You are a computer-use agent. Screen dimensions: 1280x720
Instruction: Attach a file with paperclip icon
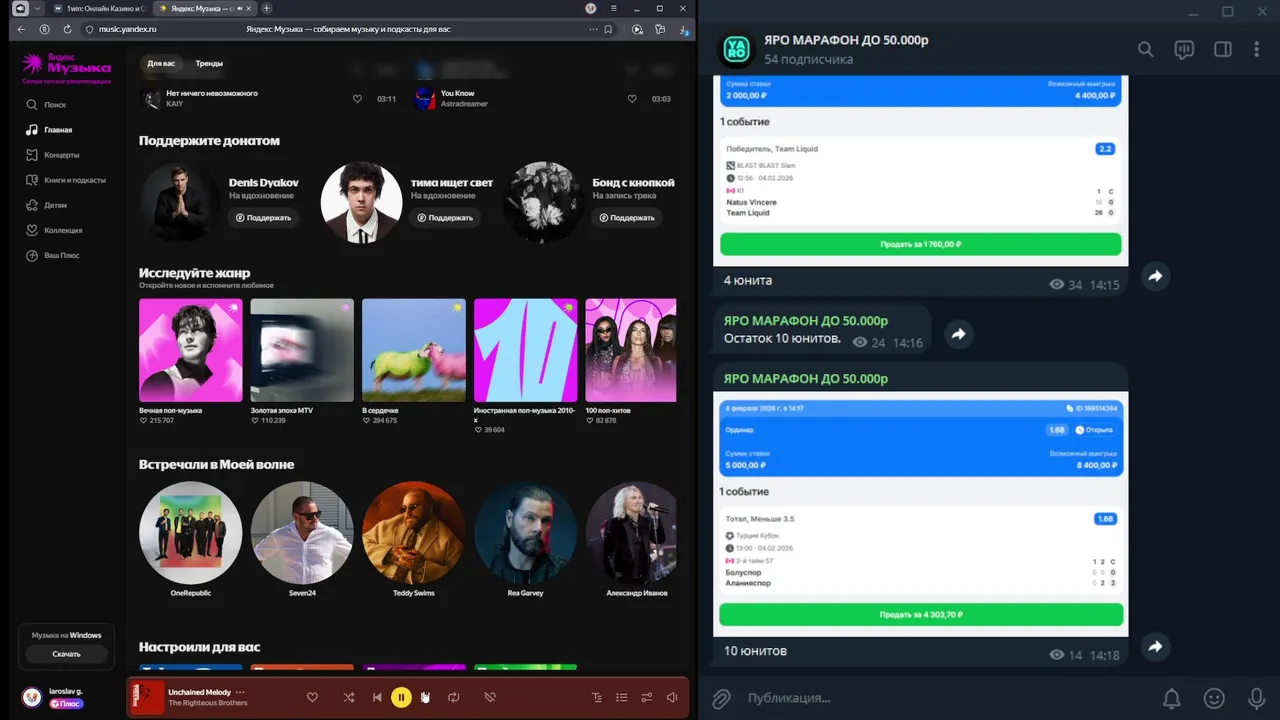click(x=721, y=698)
